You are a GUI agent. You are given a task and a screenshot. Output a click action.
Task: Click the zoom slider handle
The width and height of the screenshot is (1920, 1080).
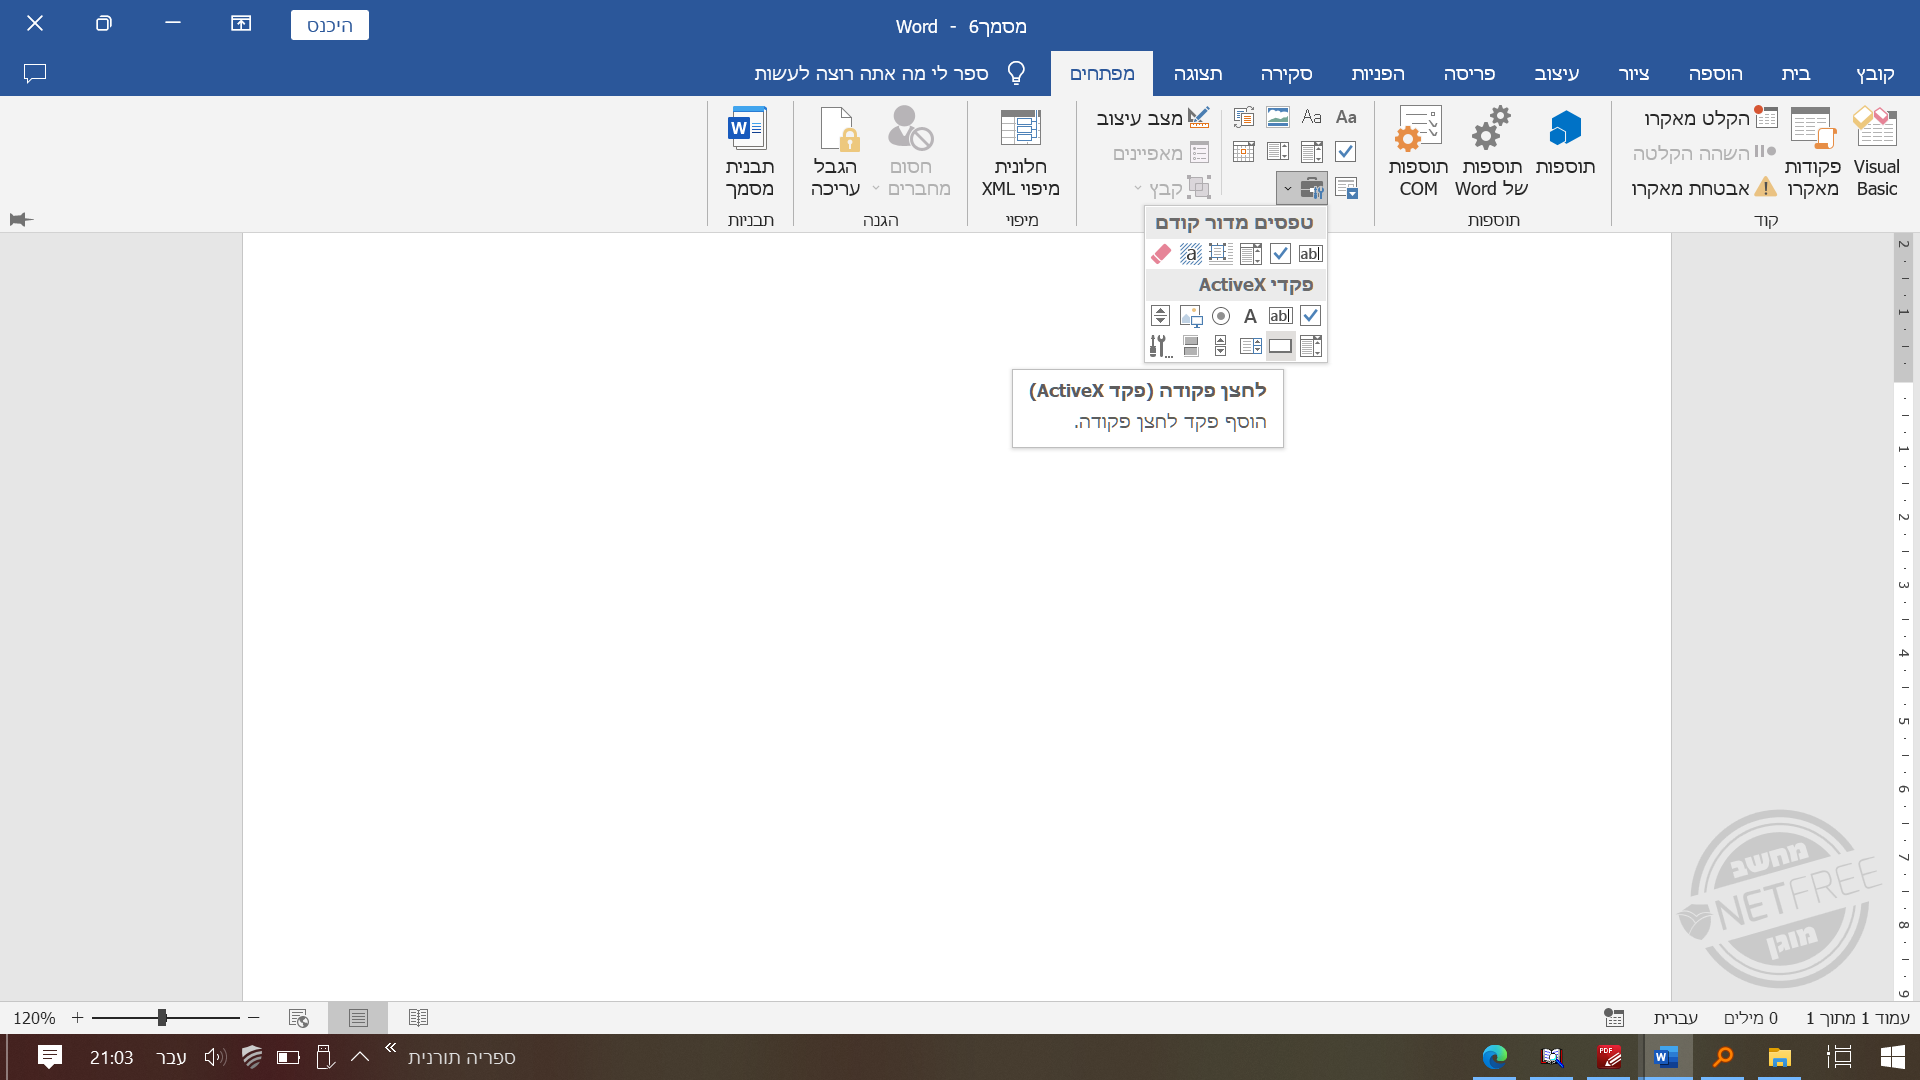(162, 1018)
